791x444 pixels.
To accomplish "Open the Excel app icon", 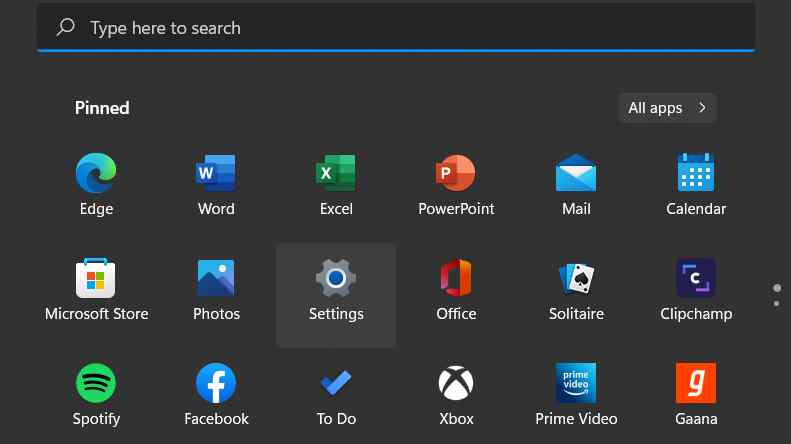I will pos(336,173).
